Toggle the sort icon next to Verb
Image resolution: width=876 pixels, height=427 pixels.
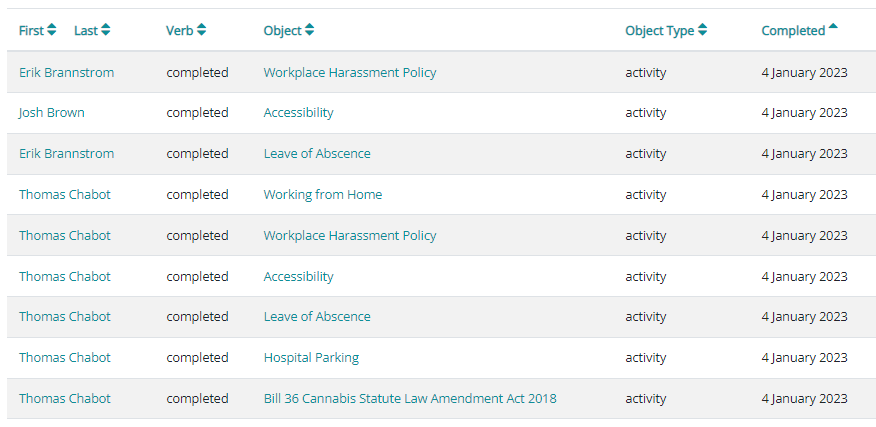[x=202, y=31]
